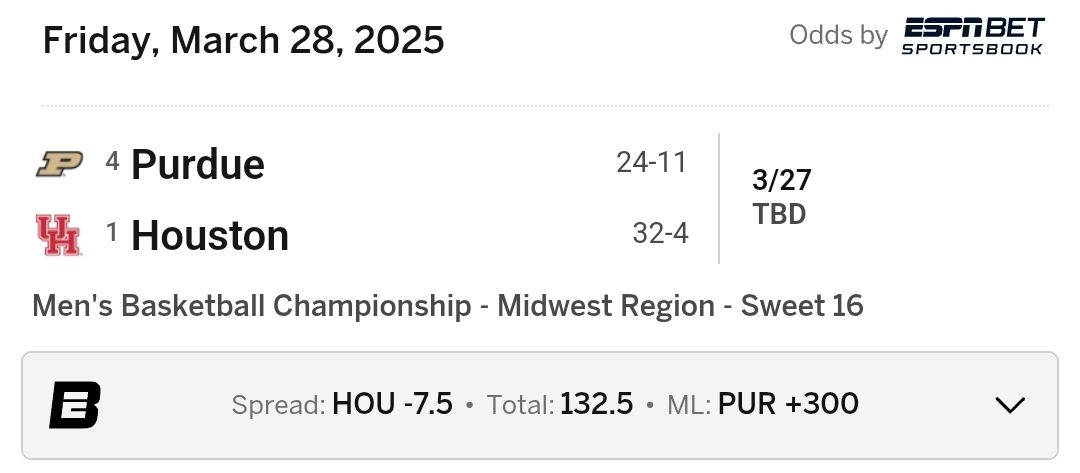1080x473 pixels.
Task: Click Houston's seed number 1
Action: [113, 232]
